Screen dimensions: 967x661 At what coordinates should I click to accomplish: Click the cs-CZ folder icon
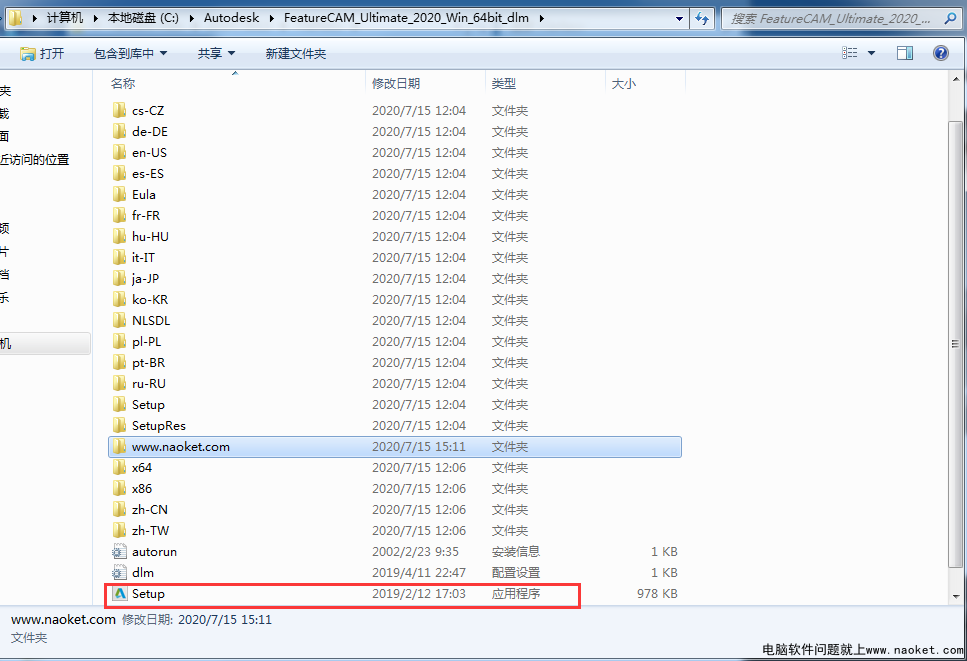click(120, 110)
